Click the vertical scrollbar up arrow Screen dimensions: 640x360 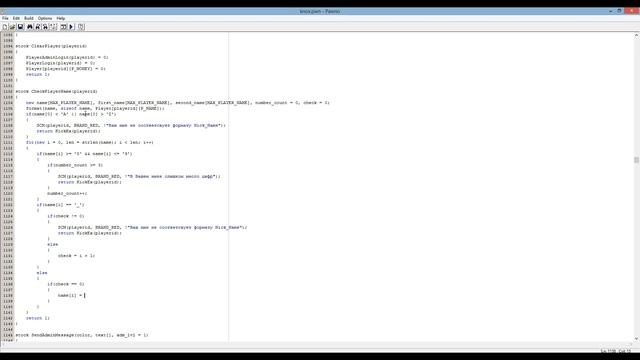coord(636,36)
